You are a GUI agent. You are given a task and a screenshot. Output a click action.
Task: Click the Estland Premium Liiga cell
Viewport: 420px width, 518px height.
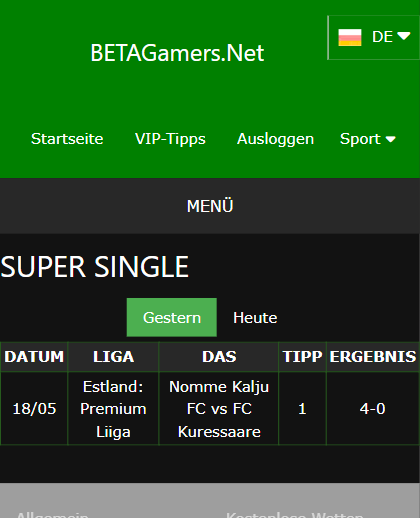coord(113,409)
